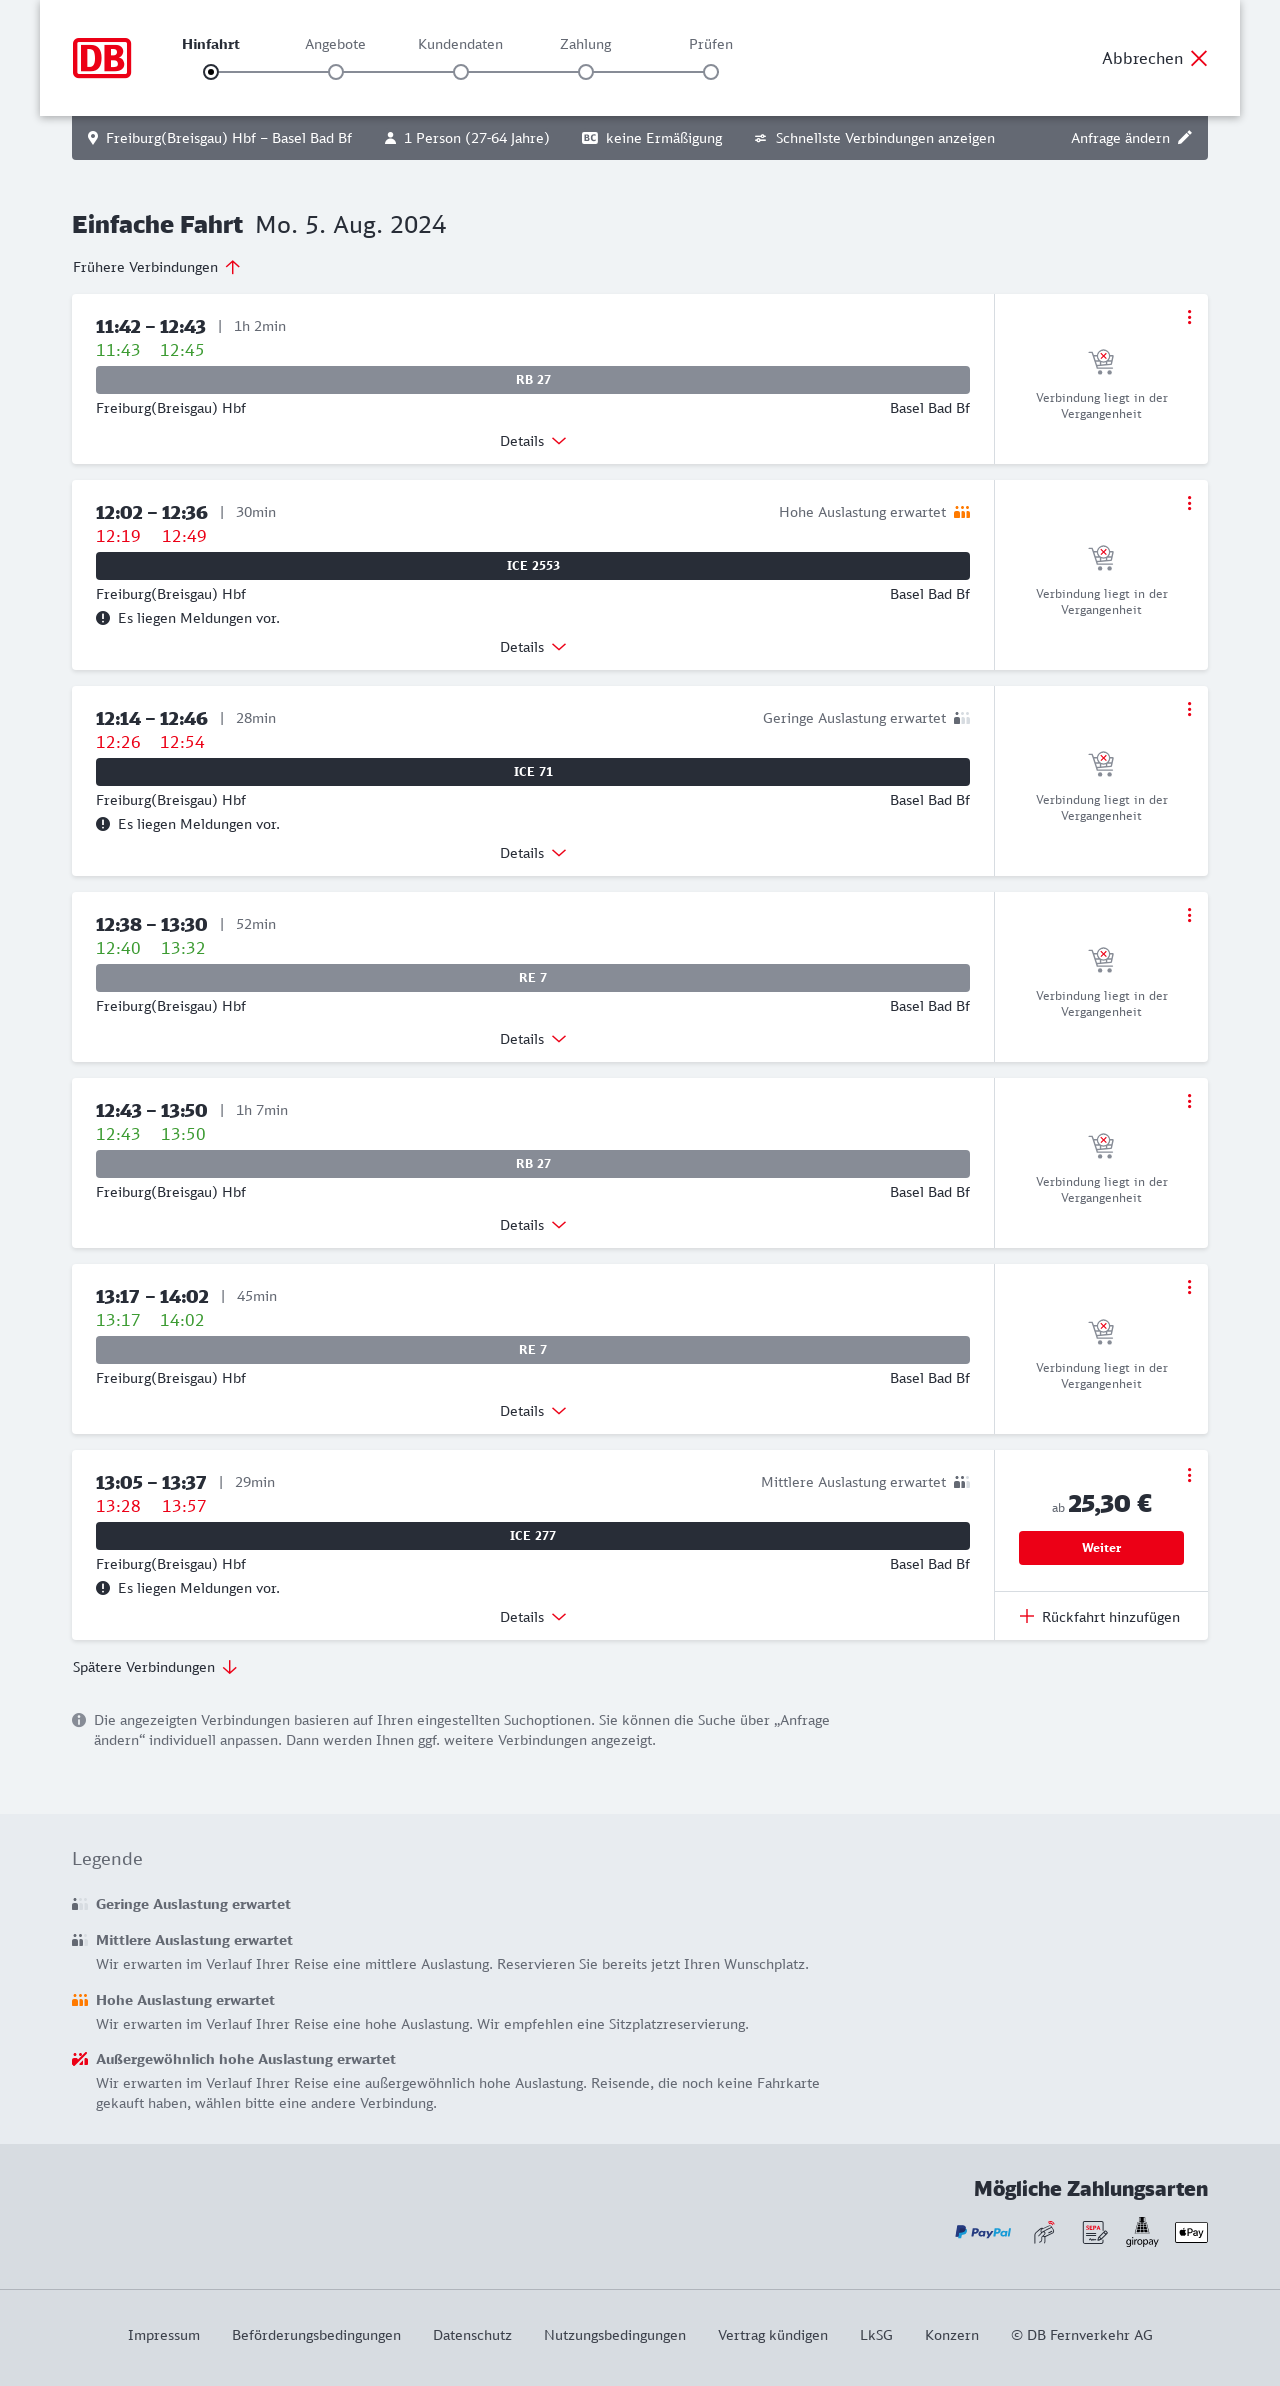Click the DB logo
Image resolution: width=1280 pixels, height=2386 pixels.
point(102,58)
